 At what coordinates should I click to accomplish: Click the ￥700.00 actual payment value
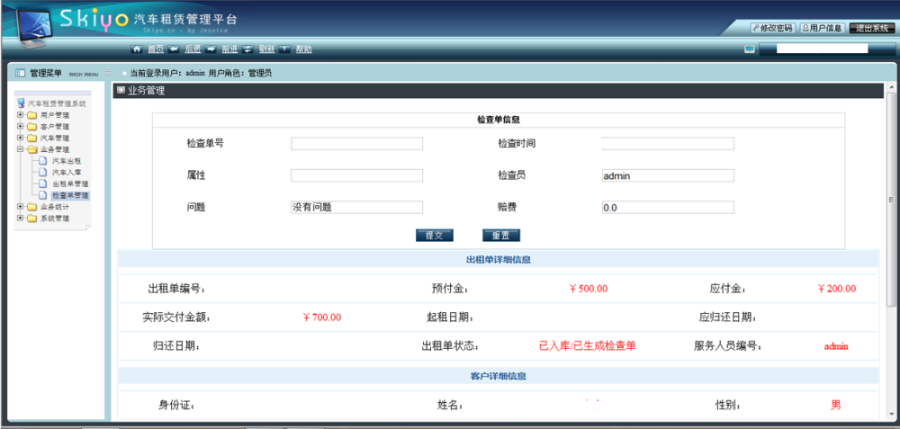tap(321, 317)
